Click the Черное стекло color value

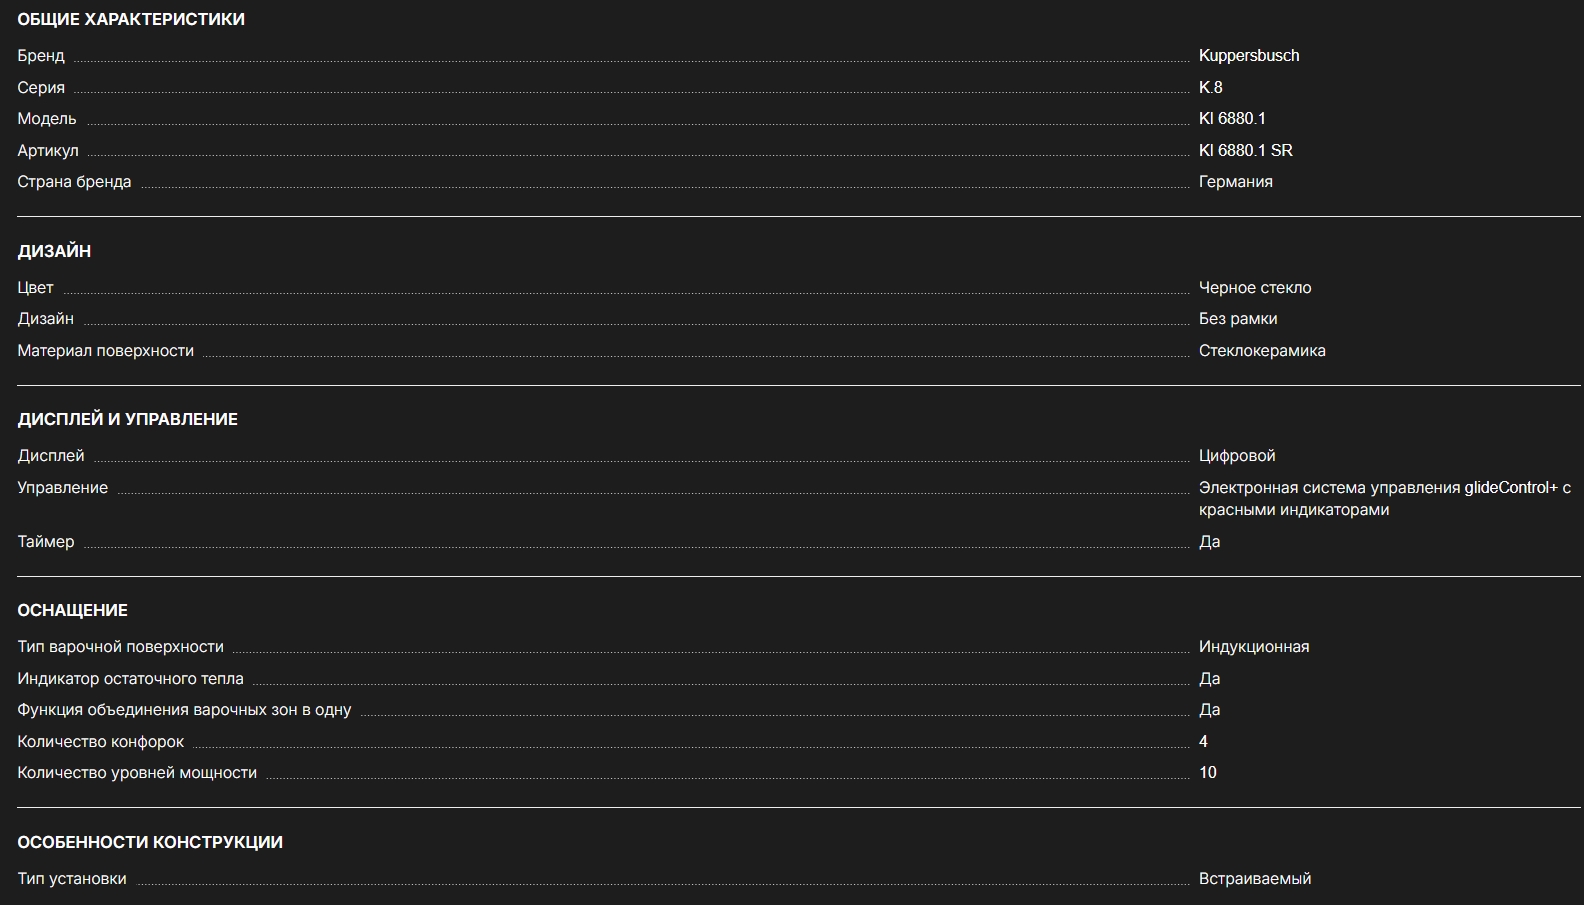(x=1254, y=288)
